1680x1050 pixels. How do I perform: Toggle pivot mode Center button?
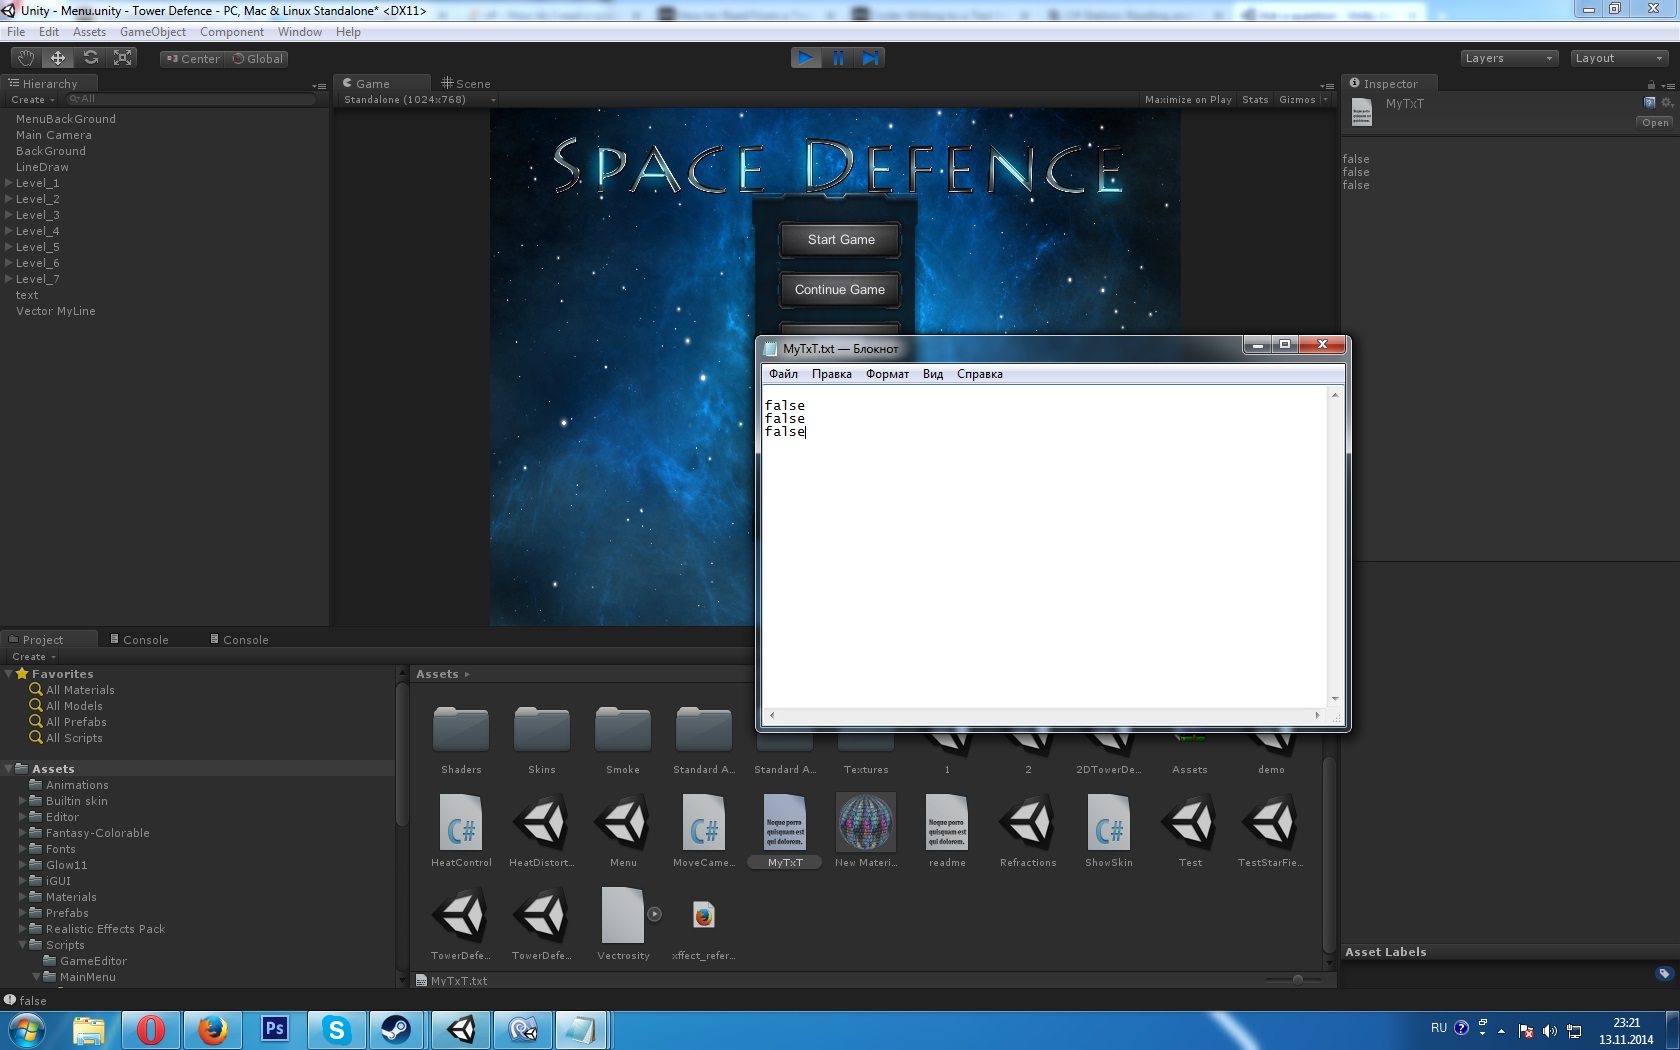192,59
